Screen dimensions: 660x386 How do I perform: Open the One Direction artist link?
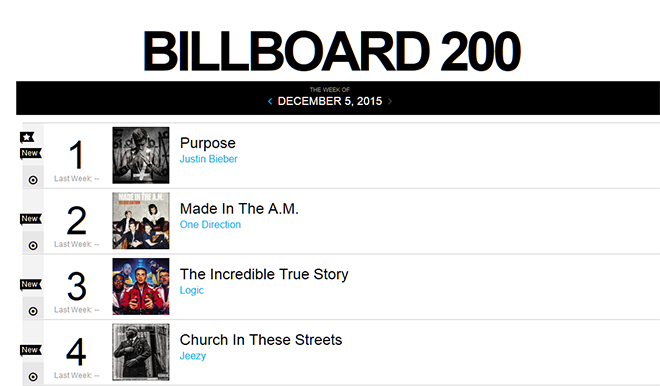pyautogui.click(x=210, y=225)
